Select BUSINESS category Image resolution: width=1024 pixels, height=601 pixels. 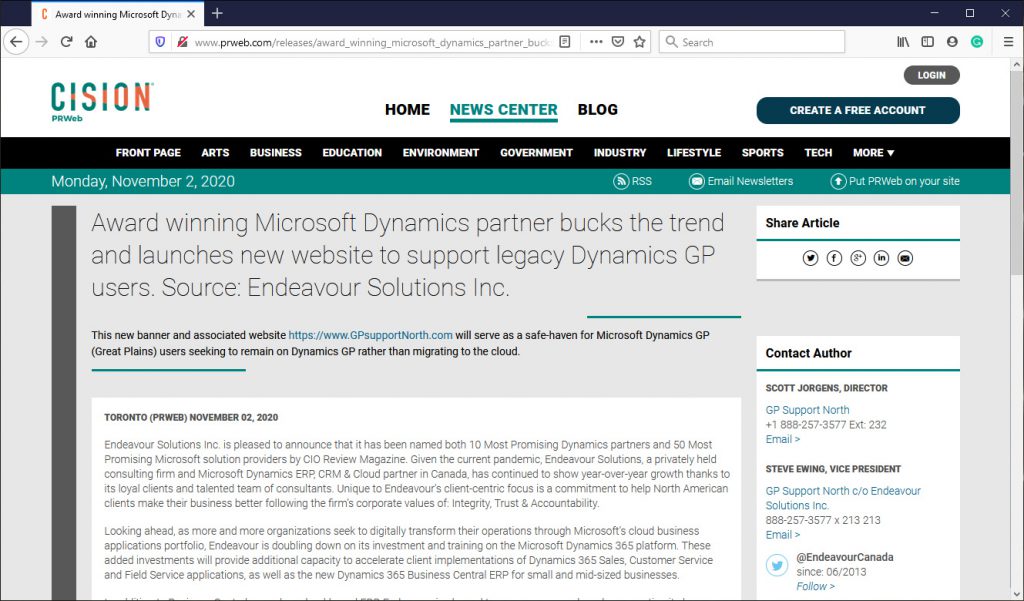[x=276, y=152]
